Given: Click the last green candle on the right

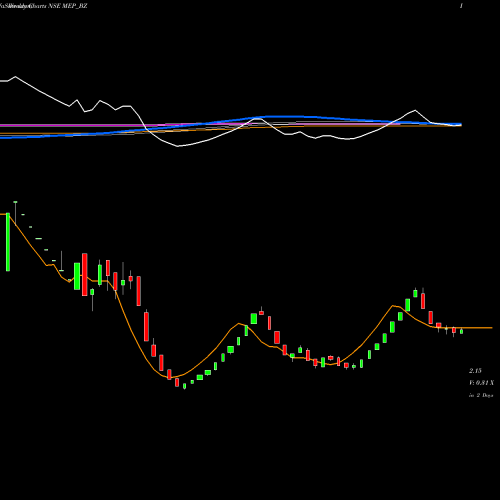Looking at the screenshot, I should (x=461, y=331).
